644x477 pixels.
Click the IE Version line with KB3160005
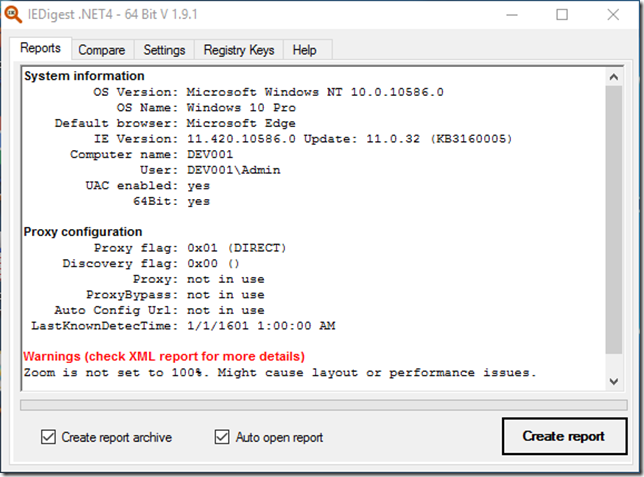(303, 139)
